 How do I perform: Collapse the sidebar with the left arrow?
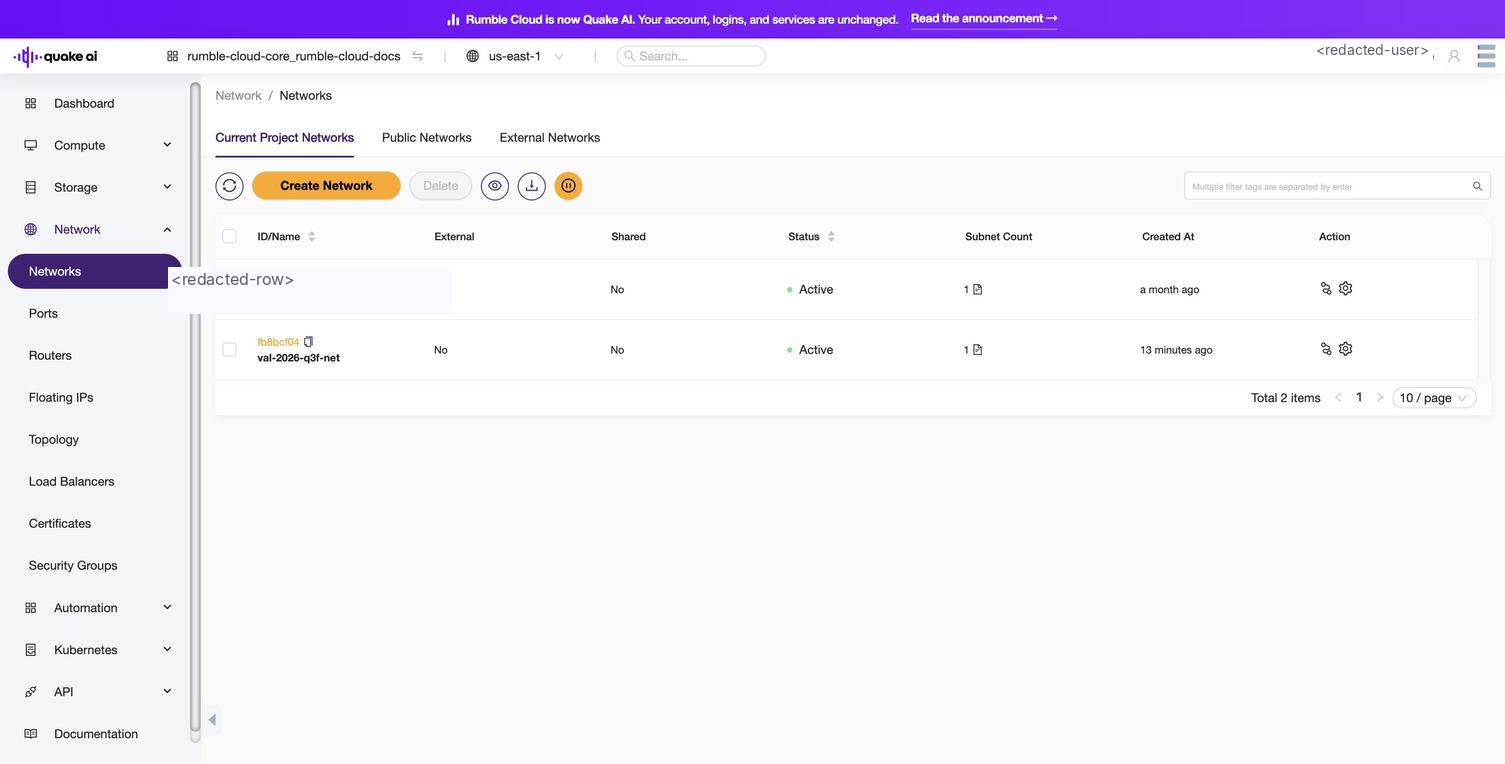(x=212, y=720)
